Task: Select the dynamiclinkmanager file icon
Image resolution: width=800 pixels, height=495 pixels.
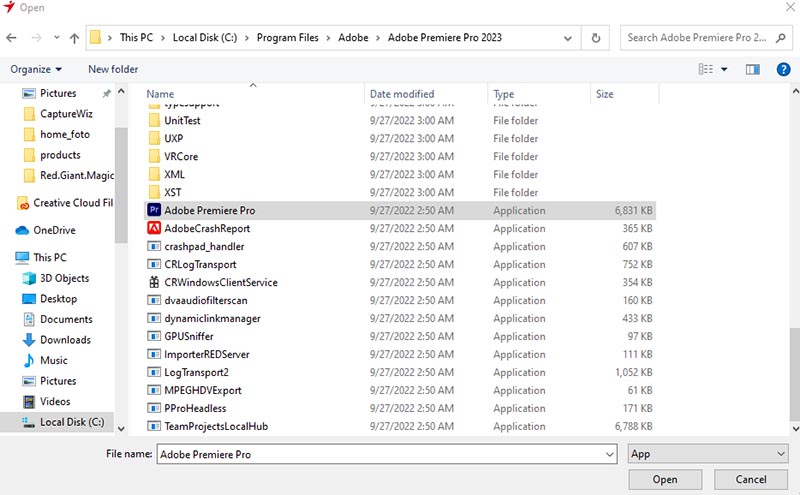Action: pyautogui.click(x=154, y=318)
